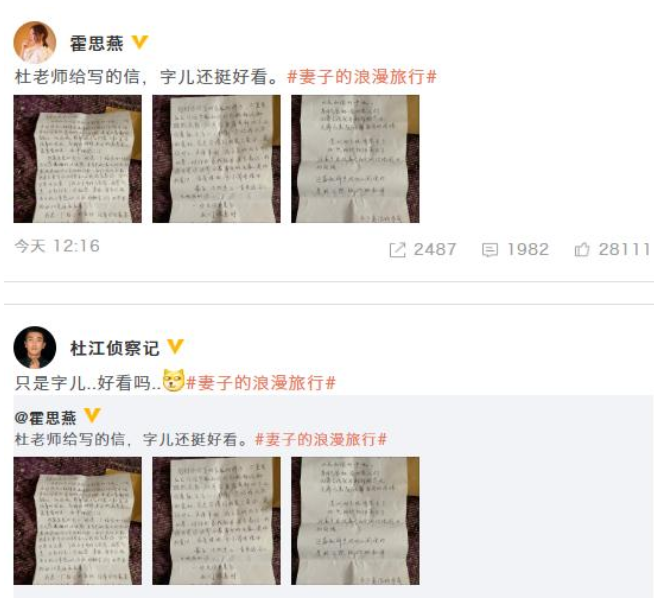Open 杜江侦察记's profile avatar

(35, 348)
